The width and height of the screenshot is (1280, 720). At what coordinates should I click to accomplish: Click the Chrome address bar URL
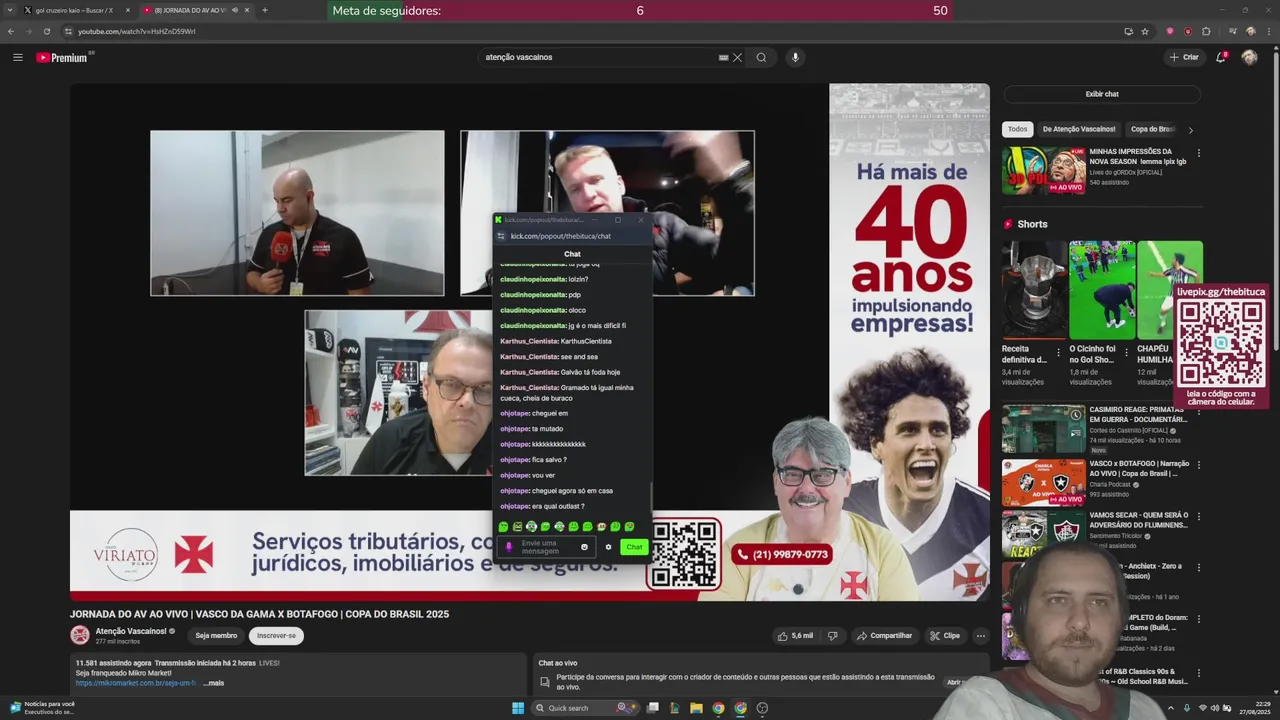click(137, 31)
